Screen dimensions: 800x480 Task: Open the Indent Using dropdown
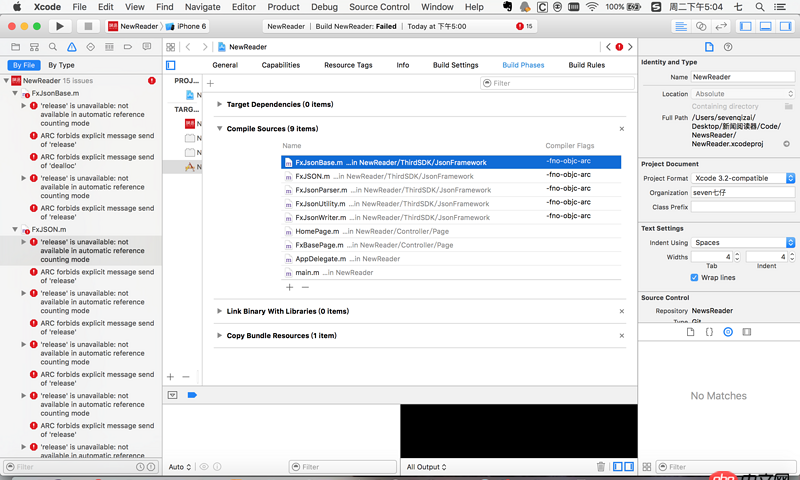pos(743,242)
